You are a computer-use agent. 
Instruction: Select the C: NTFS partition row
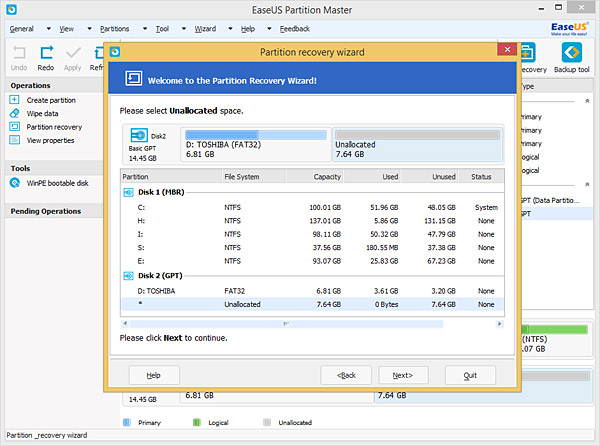(x=312, y=207)
